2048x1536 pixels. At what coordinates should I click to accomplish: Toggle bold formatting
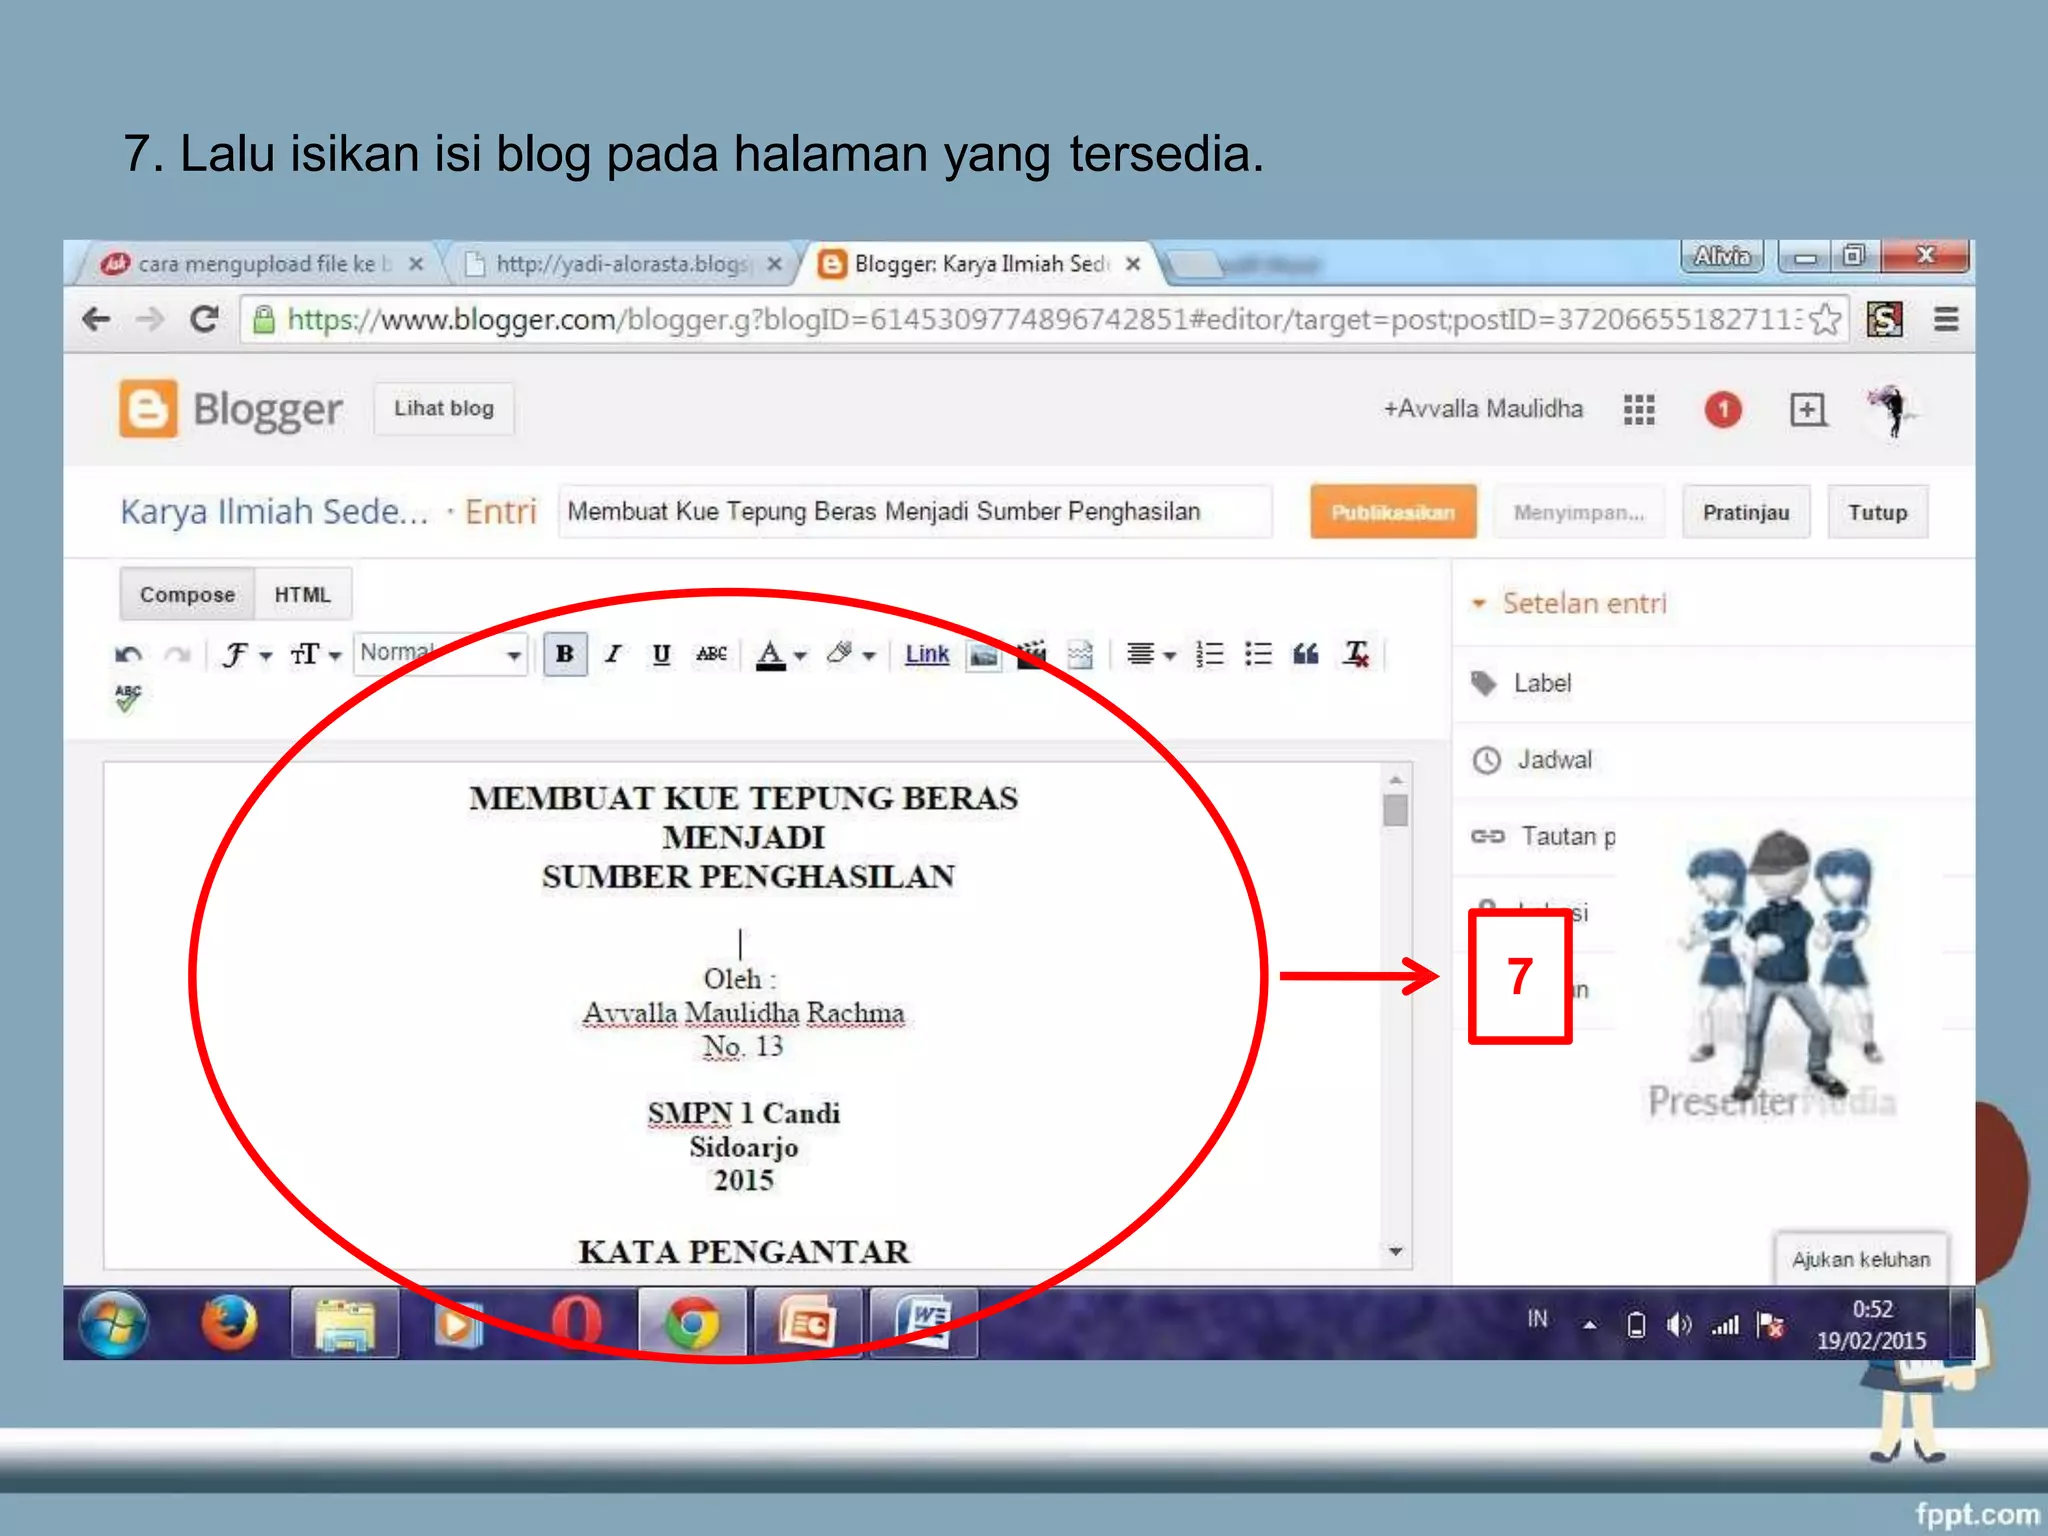click(565, 654)
